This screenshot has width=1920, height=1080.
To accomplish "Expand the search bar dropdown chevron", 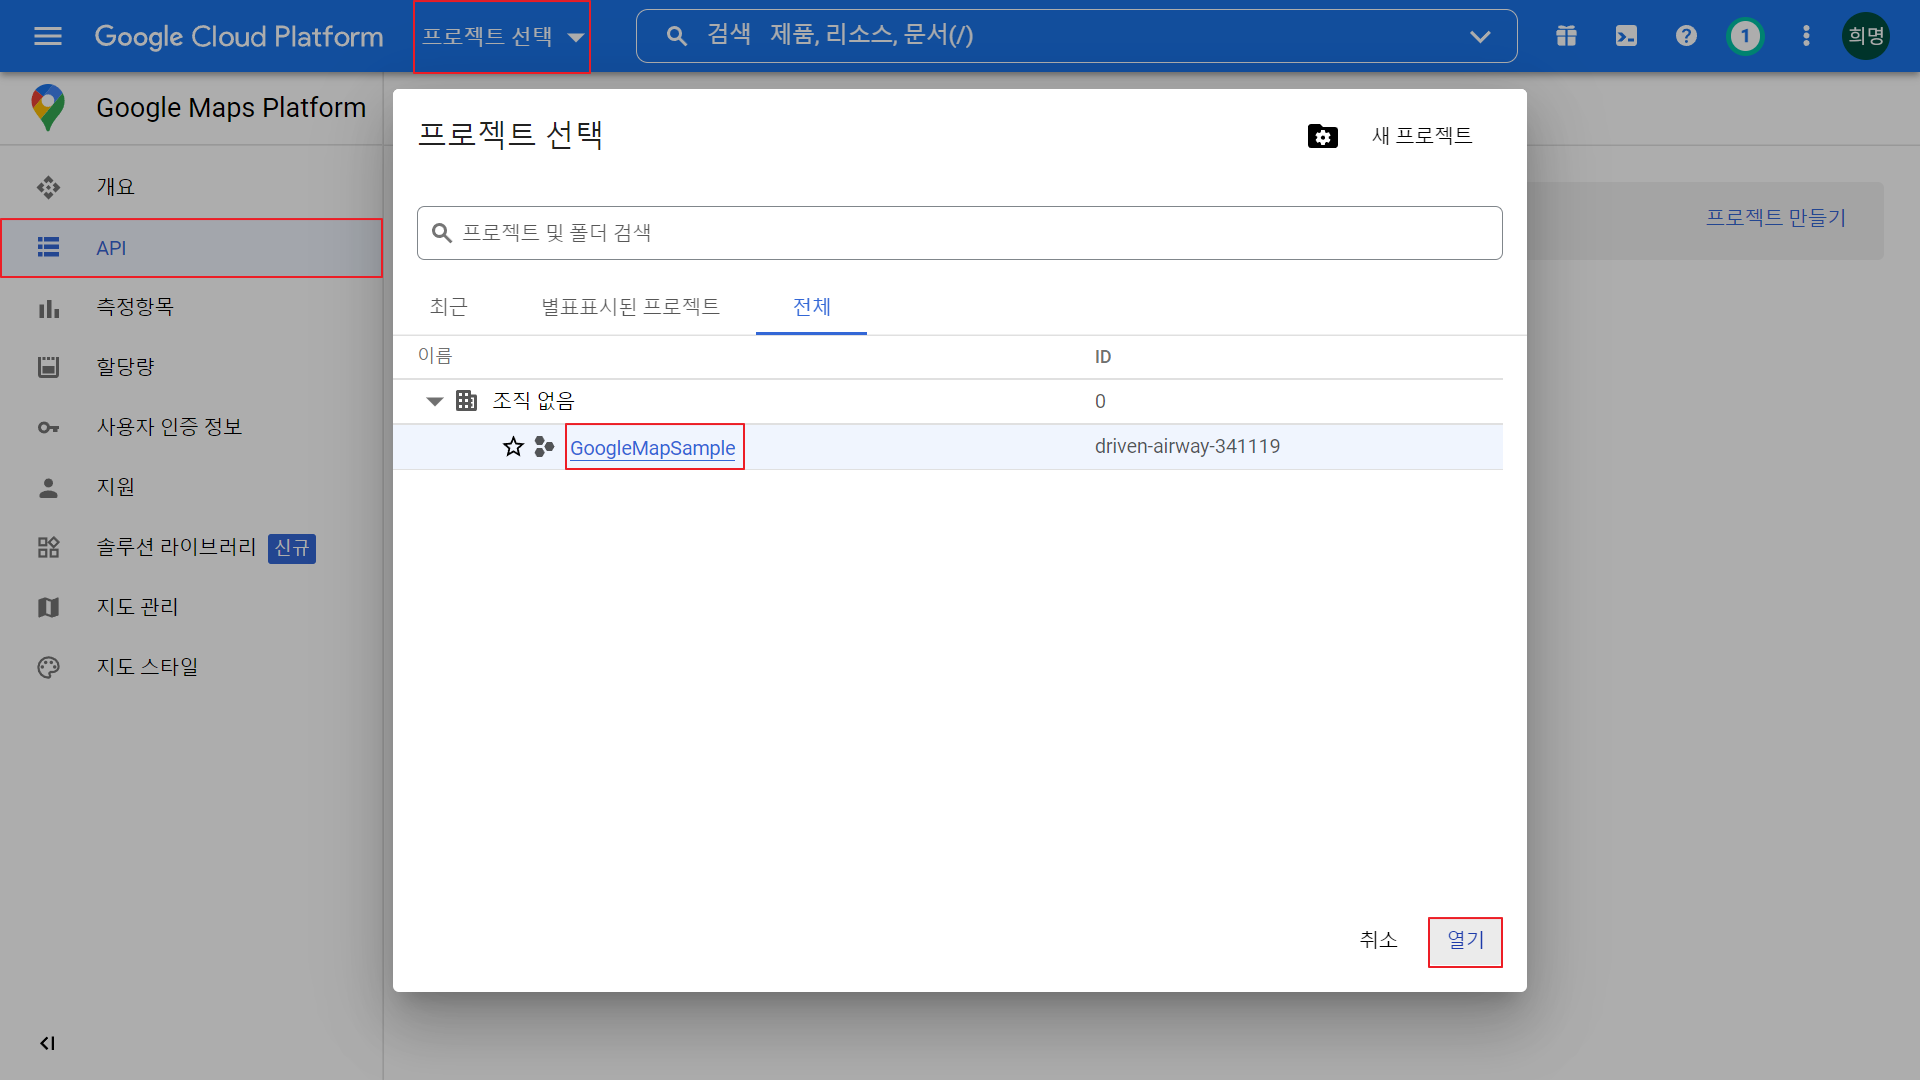I will tap(1480, 36).
